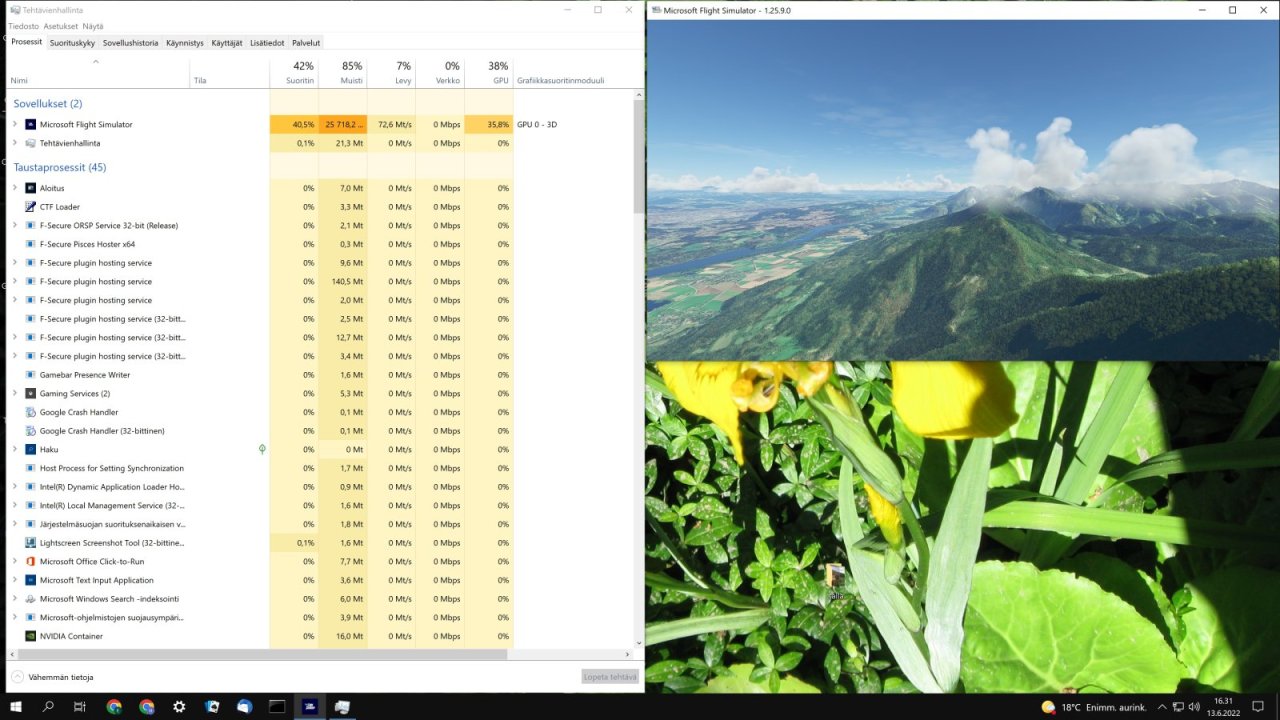Open the Näytä menu
Screen dimensions: 1280x720
click(92, 26)
